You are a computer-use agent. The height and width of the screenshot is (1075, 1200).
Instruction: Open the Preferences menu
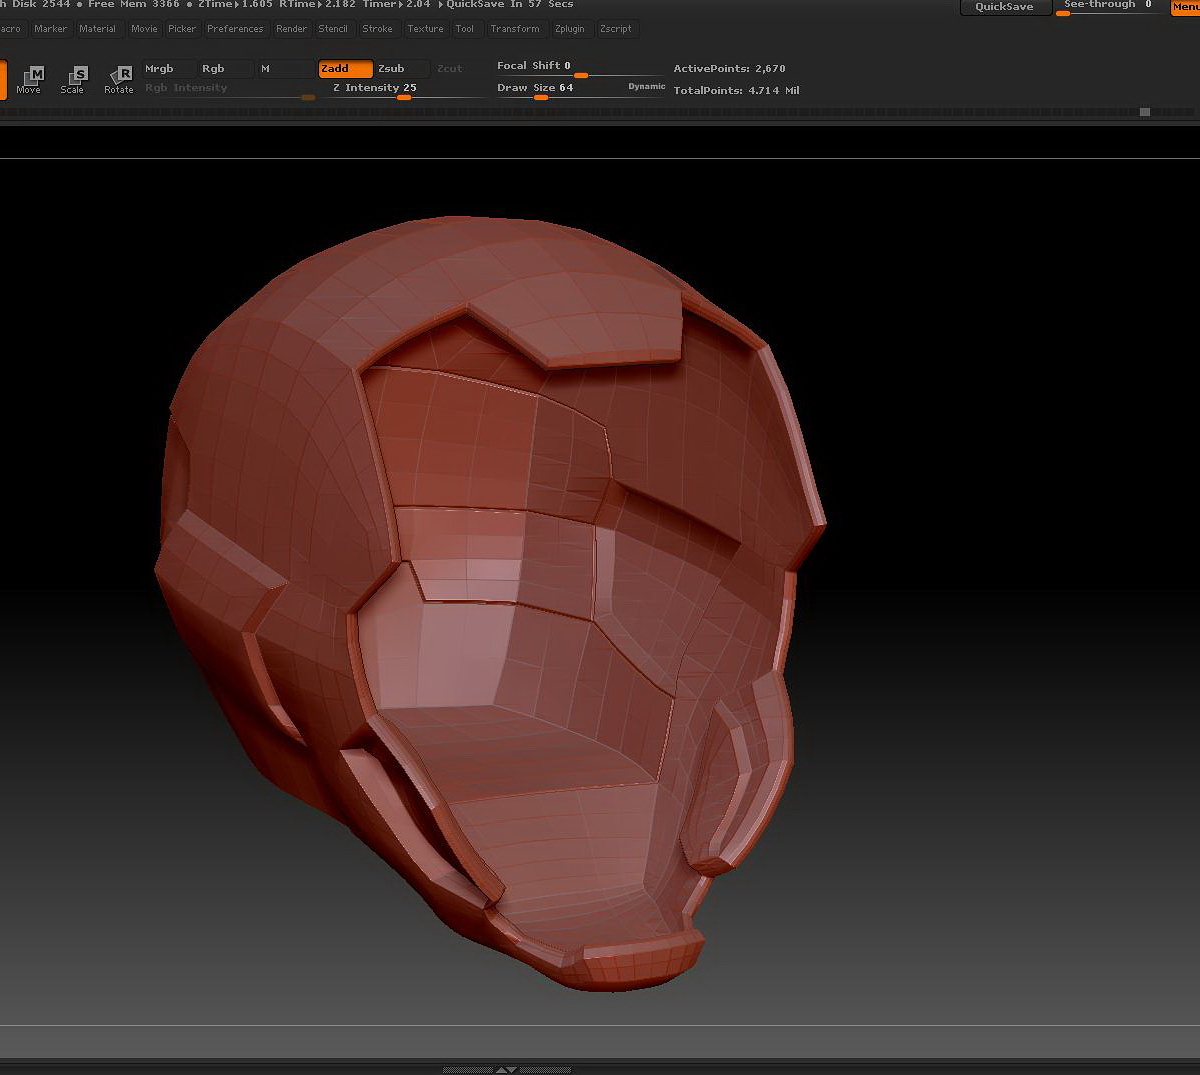click(x=235, y=29)
